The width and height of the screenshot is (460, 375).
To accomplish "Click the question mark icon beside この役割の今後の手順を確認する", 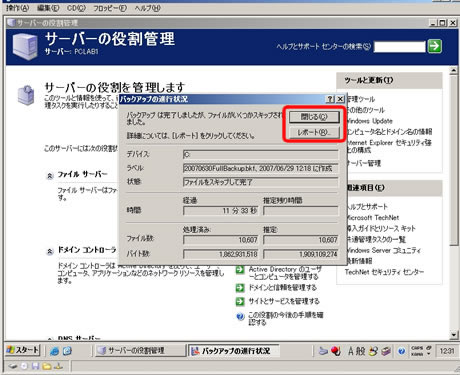I will 240,316.
